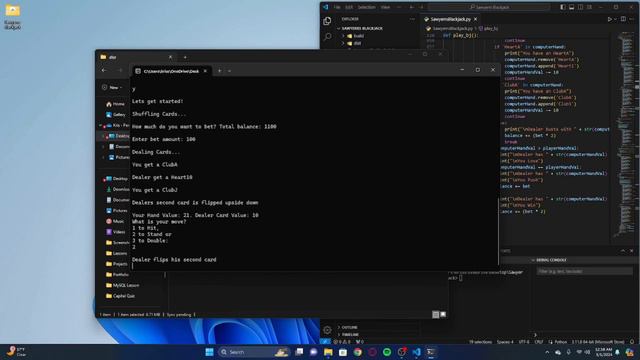The image size is (640, 360).
Task: Open the Manage gear icon in VS Code
Action: coord(327,330)
